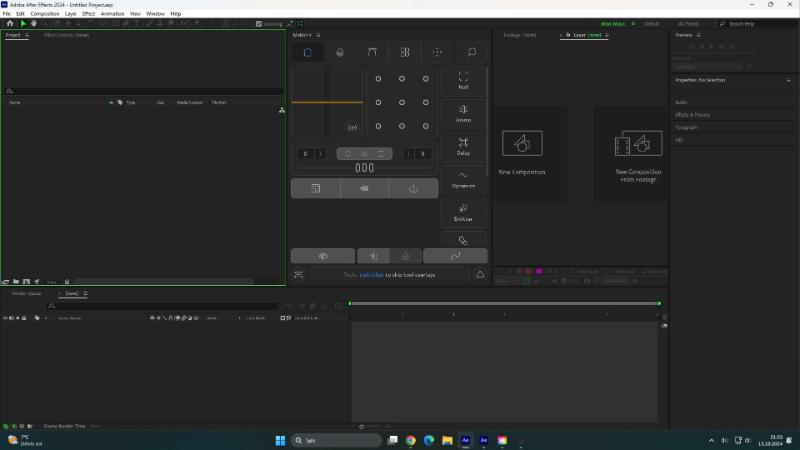The height and width of the screenshot is (450, 800).
Task: Open the Layer panel menu icon
Action: tap(607, 35)
